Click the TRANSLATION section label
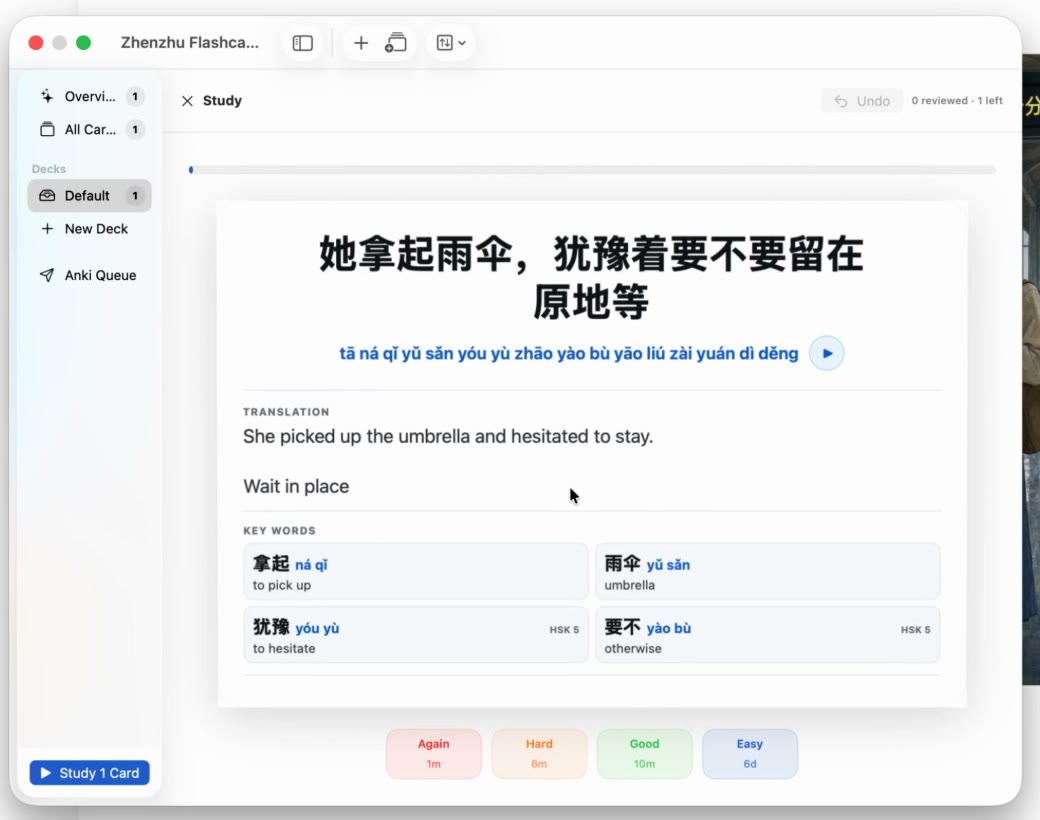 (286, 412)
